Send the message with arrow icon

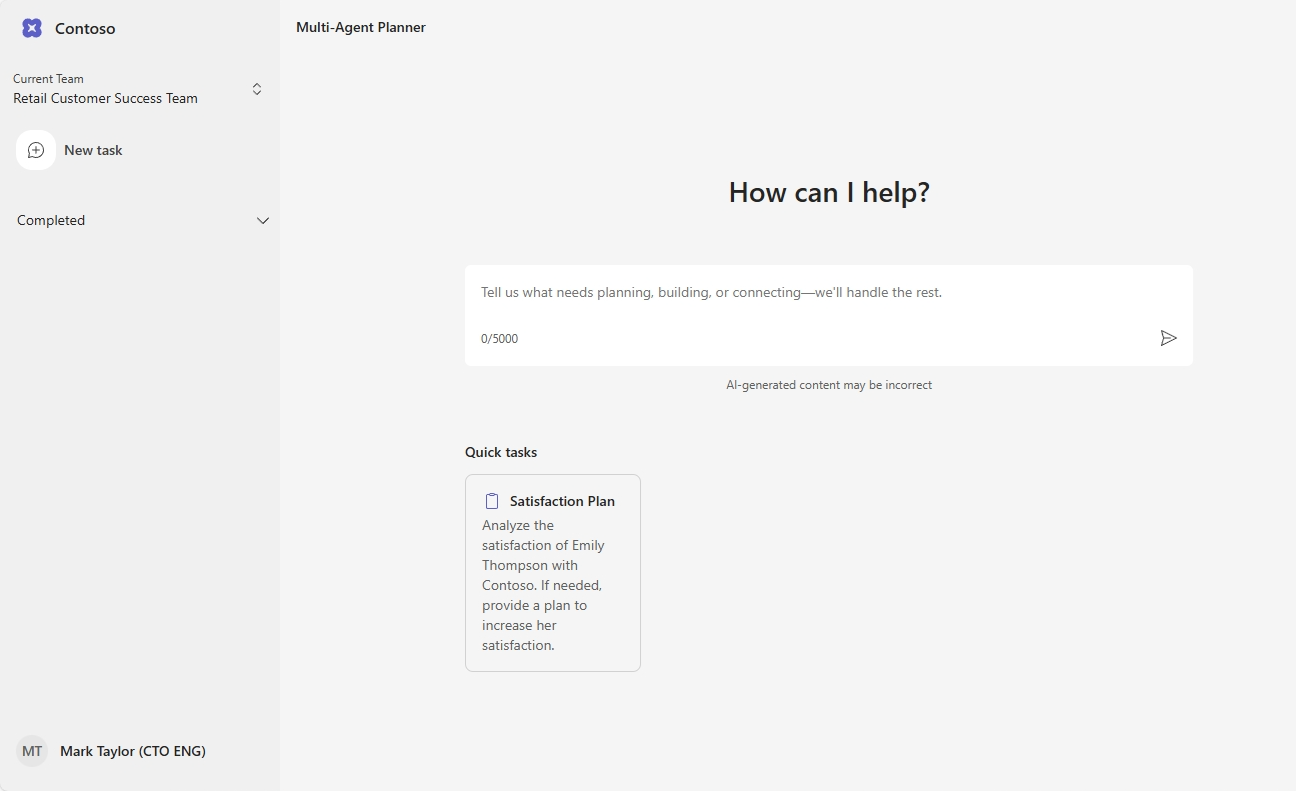[1168, 338]
